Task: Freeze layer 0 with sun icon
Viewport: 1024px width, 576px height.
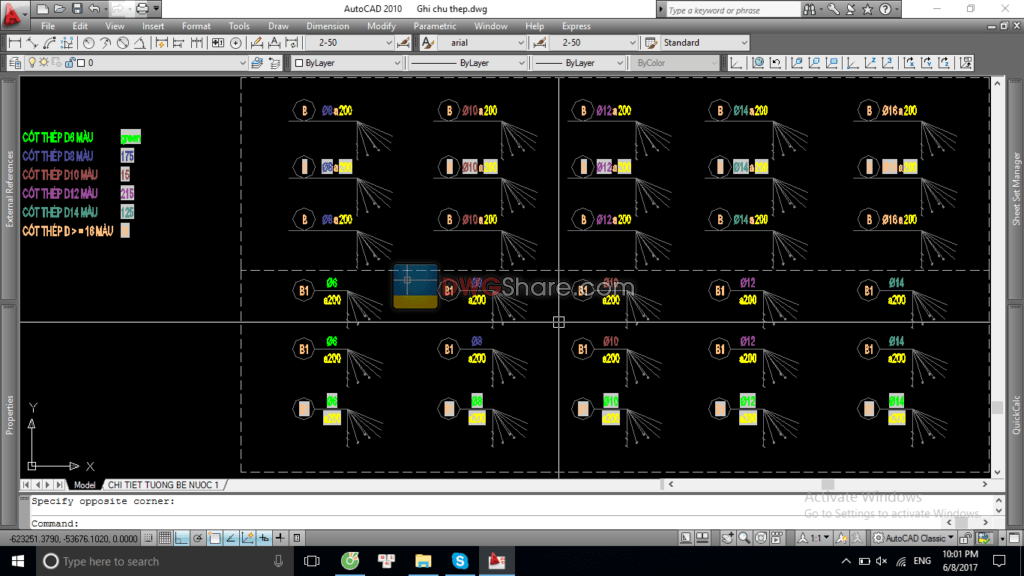Action: [x=44, y=61]
